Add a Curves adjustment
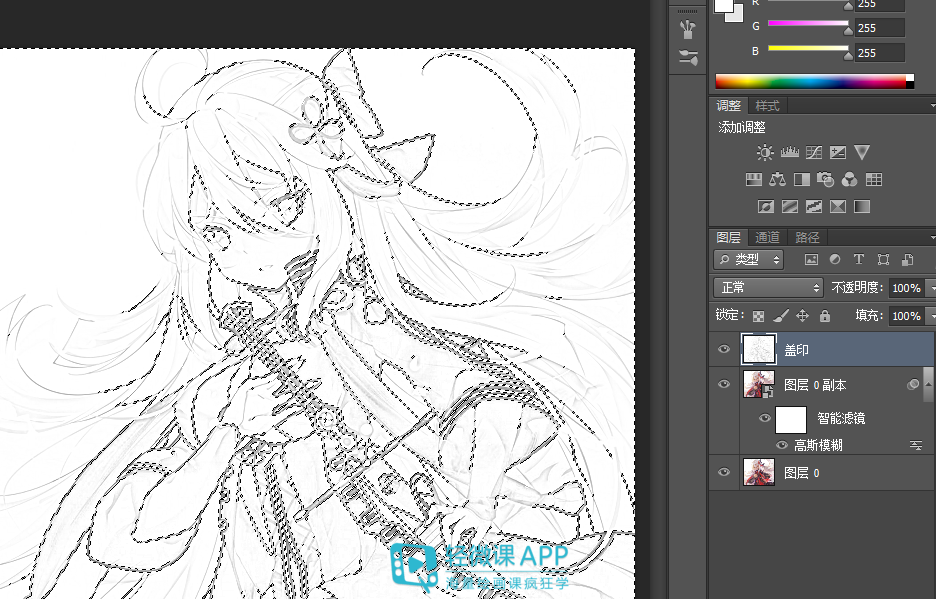 (814, 152)
